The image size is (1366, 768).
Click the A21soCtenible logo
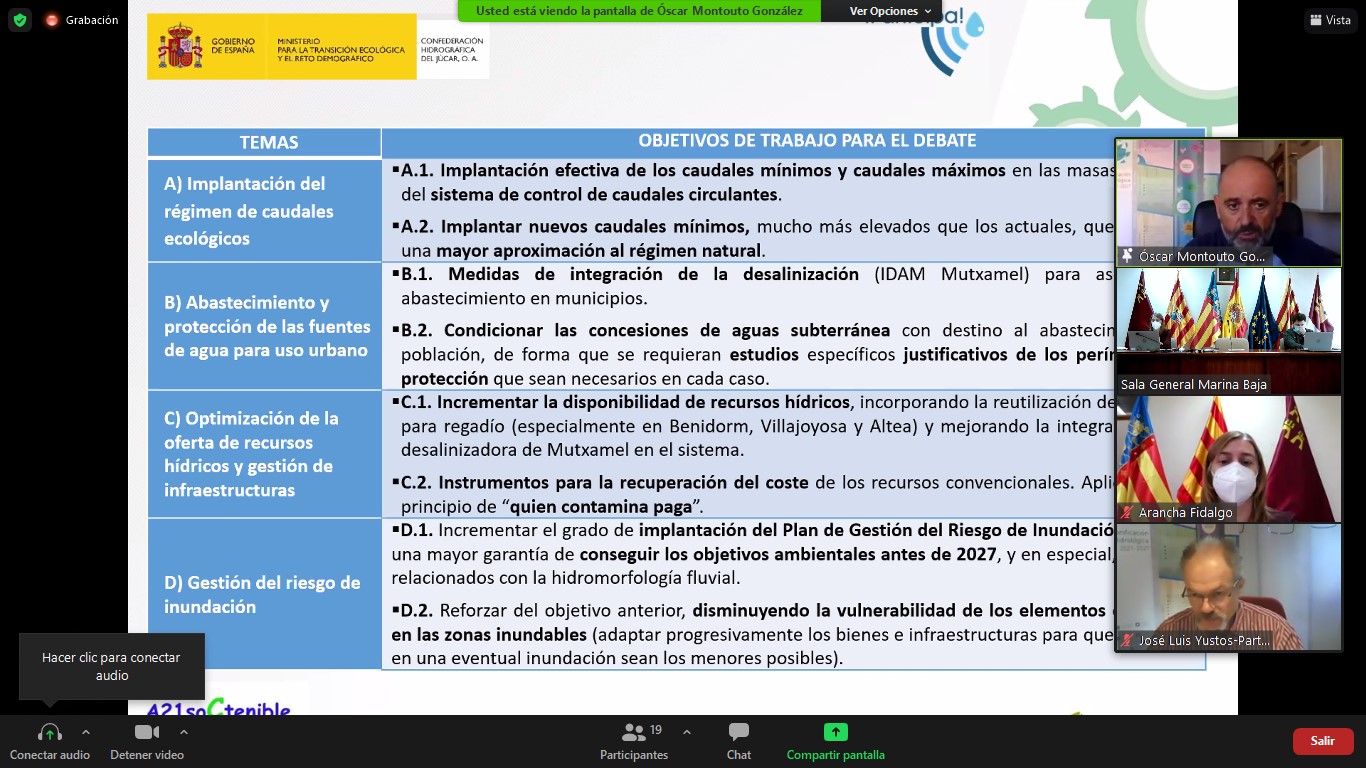[218, 707]
